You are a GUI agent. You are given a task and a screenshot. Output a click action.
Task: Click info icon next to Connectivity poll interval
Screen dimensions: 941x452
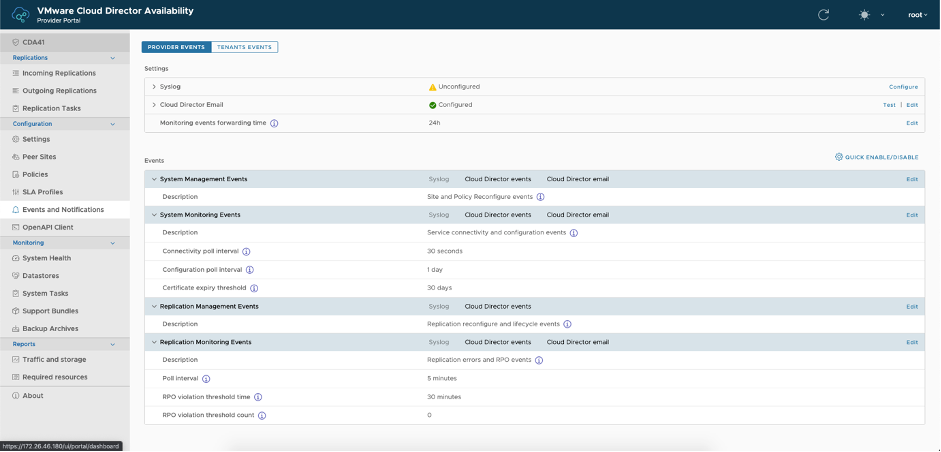(246, 251)
